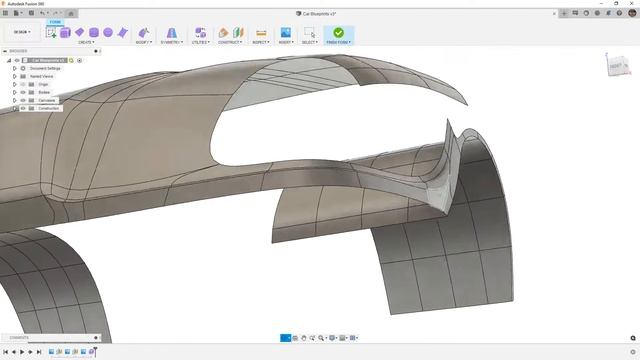Open the job status clock icon
Viewport: 640px width, 360px height.
point(586,13)
